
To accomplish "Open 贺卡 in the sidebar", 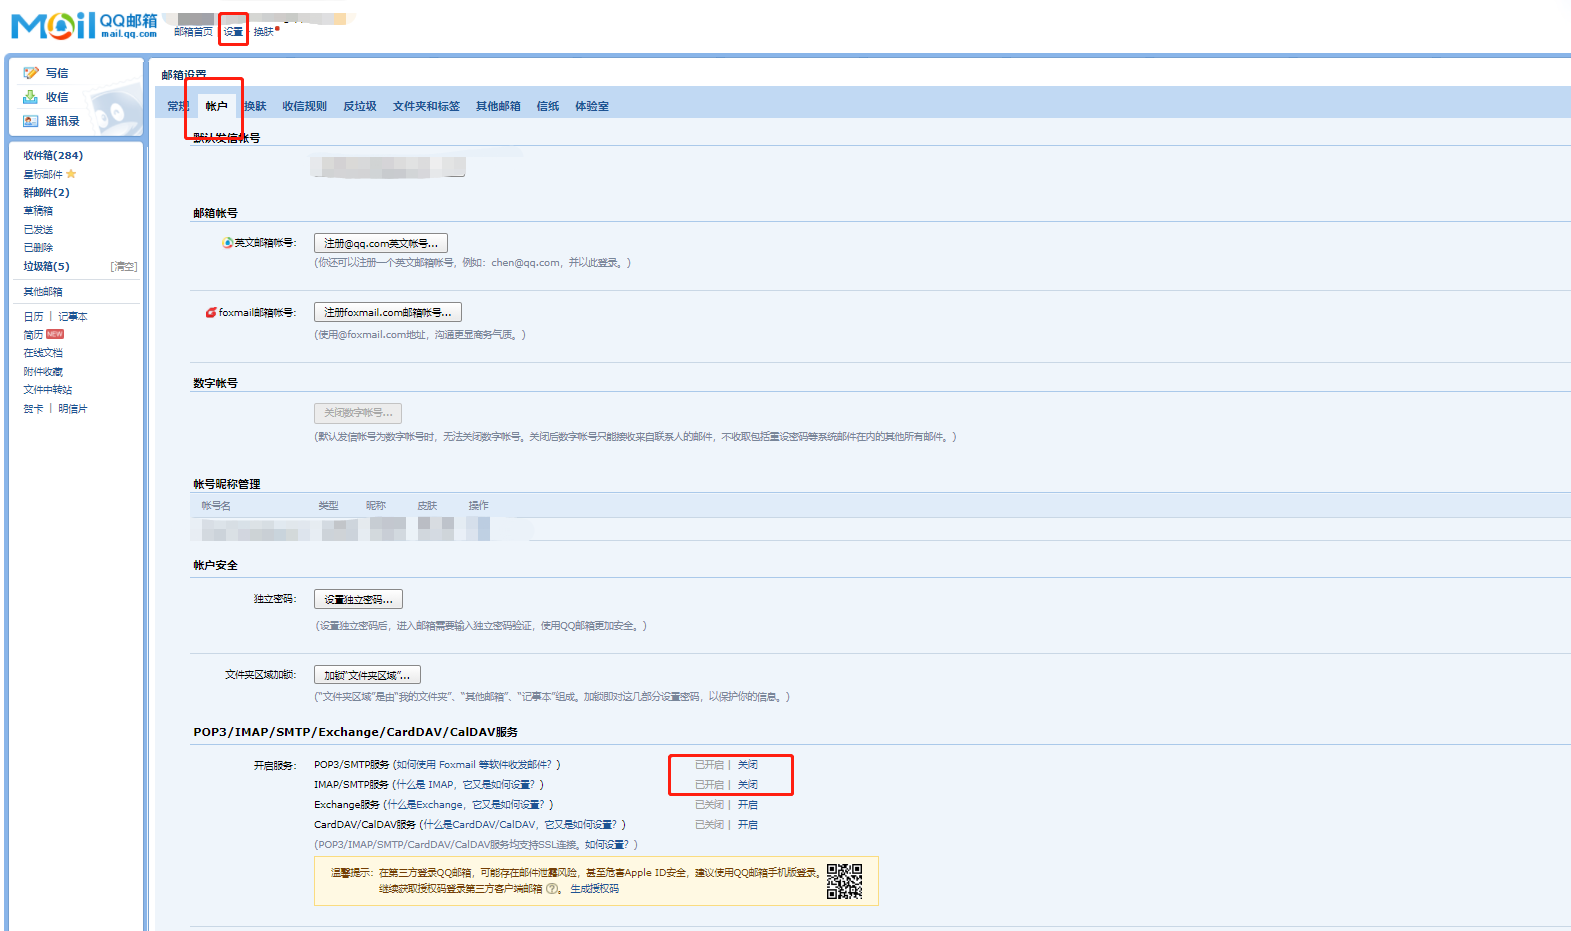I will 33,408.
